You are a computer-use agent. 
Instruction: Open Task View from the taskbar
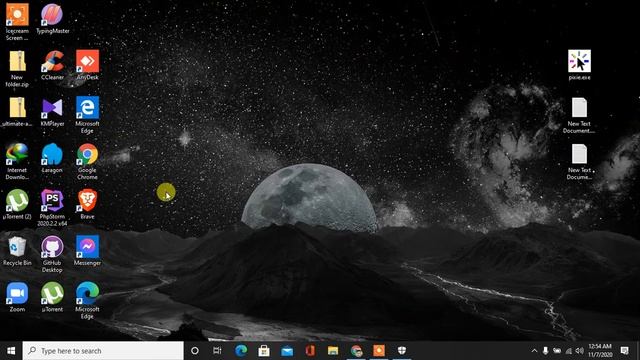pos(217,351)
